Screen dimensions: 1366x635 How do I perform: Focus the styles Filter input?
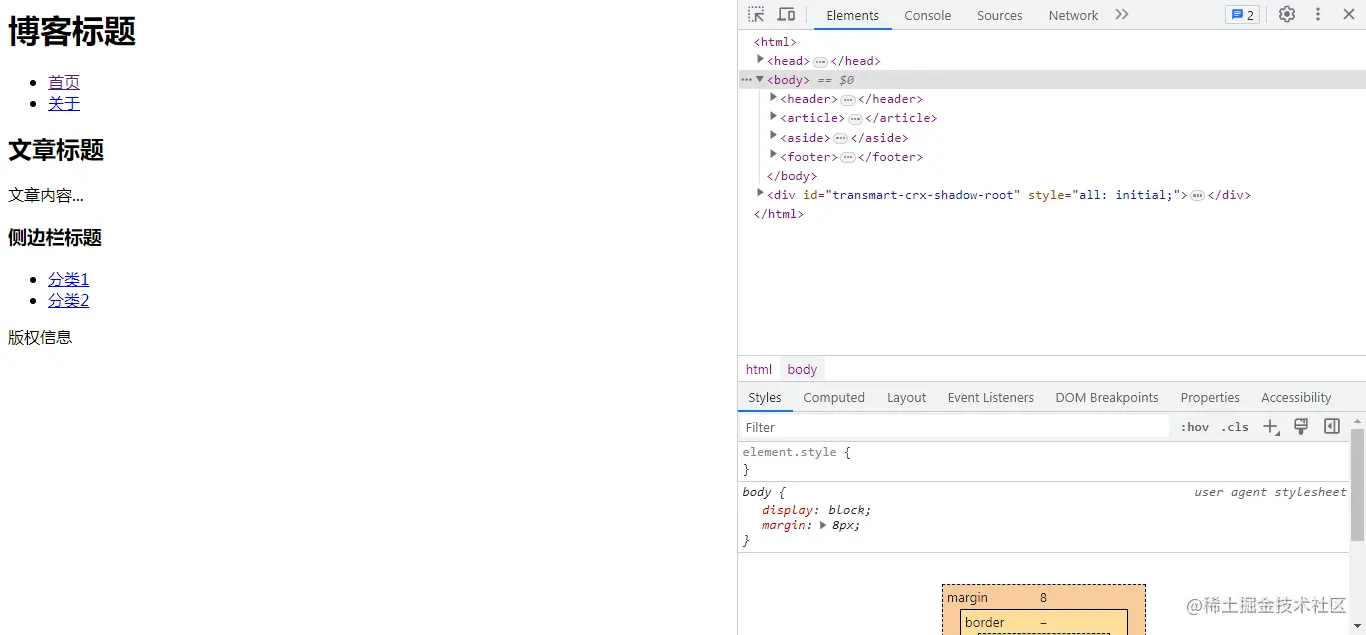[x=954, y=427]
